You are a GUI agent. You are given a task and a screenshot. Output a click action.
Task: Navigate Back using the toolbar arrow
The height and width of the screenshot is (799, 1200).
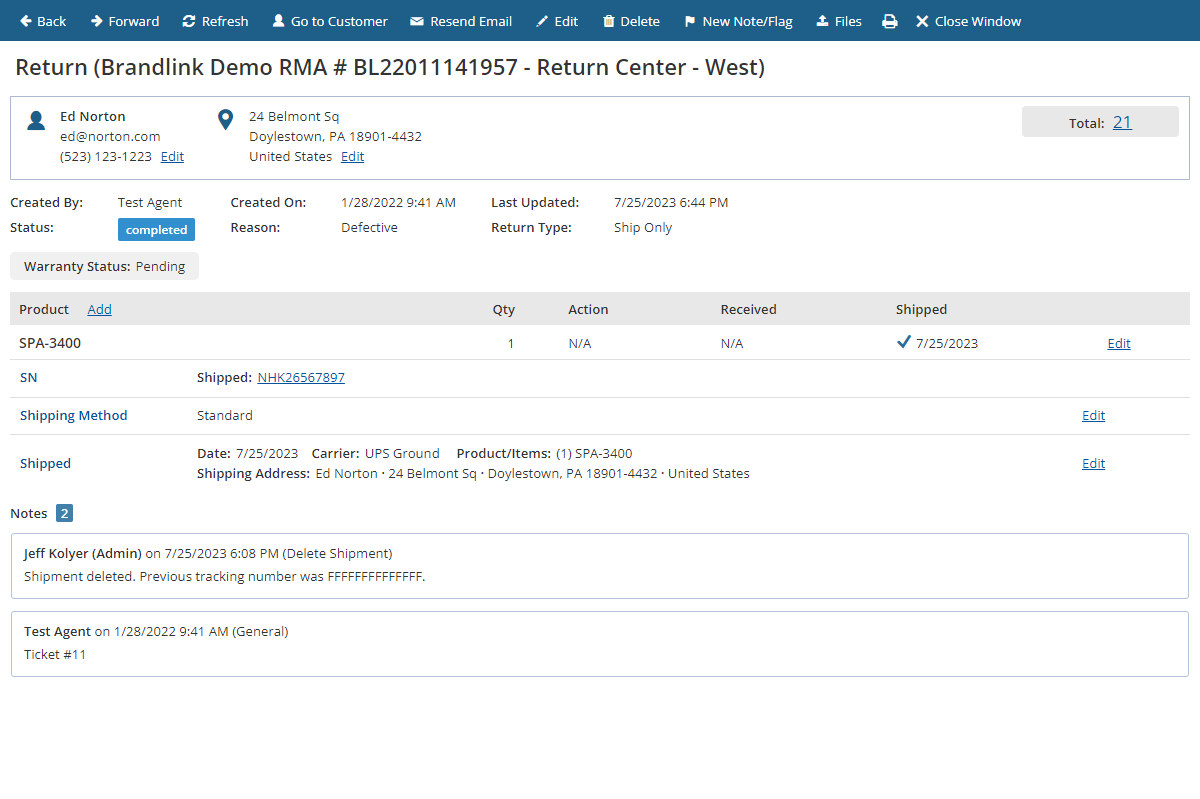[43, 20]
